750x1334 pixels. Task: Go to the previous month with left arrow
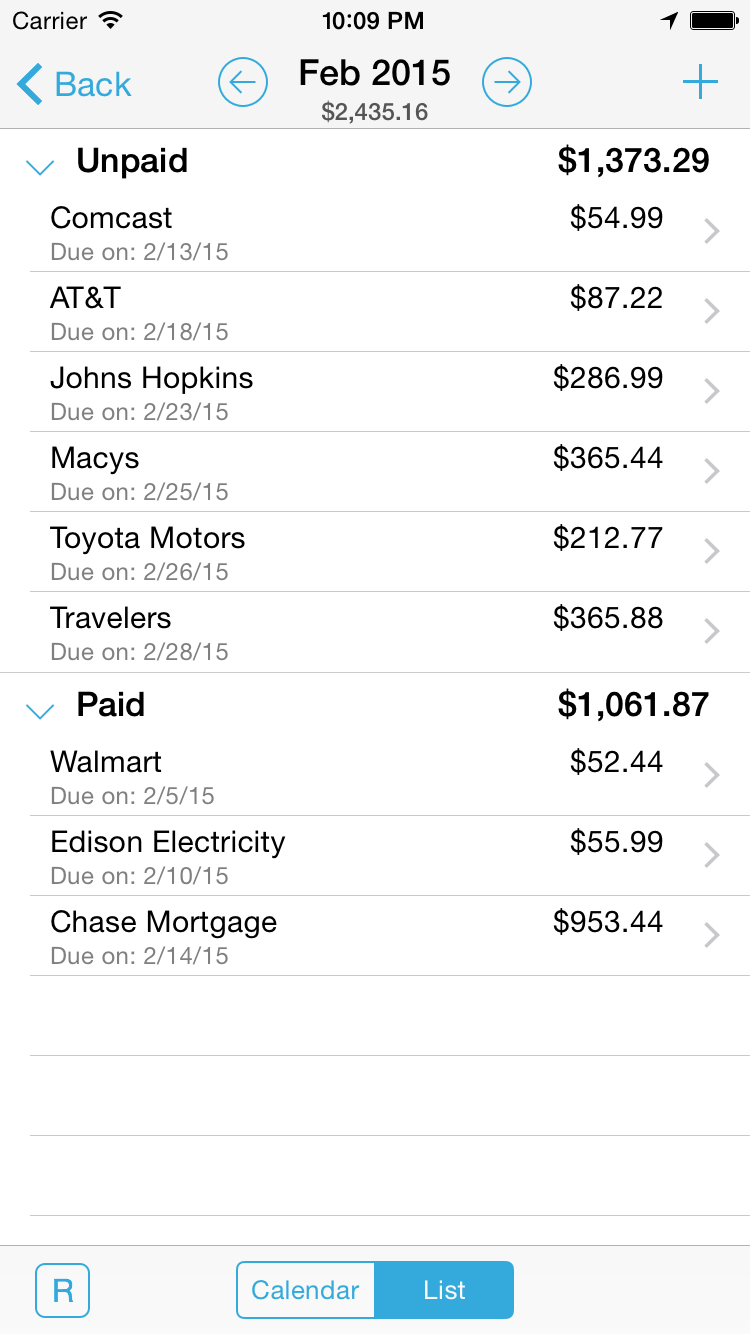pyautogui.click(x=243, y=83)
